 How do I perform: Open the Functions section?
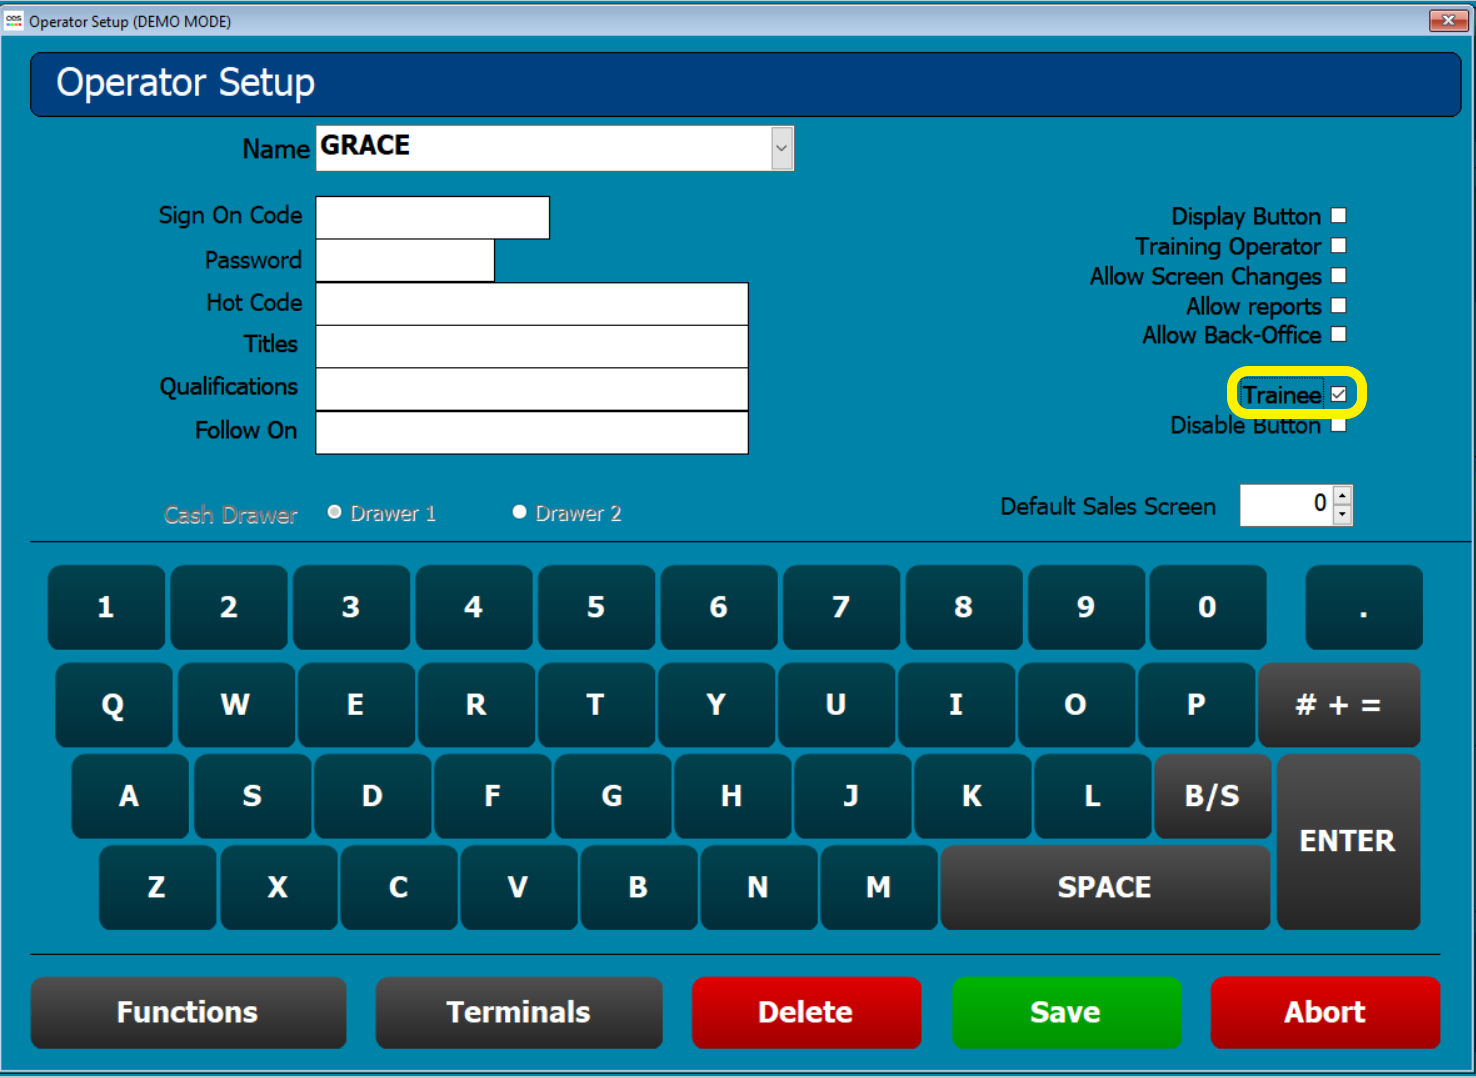(x=188, y=1012)
